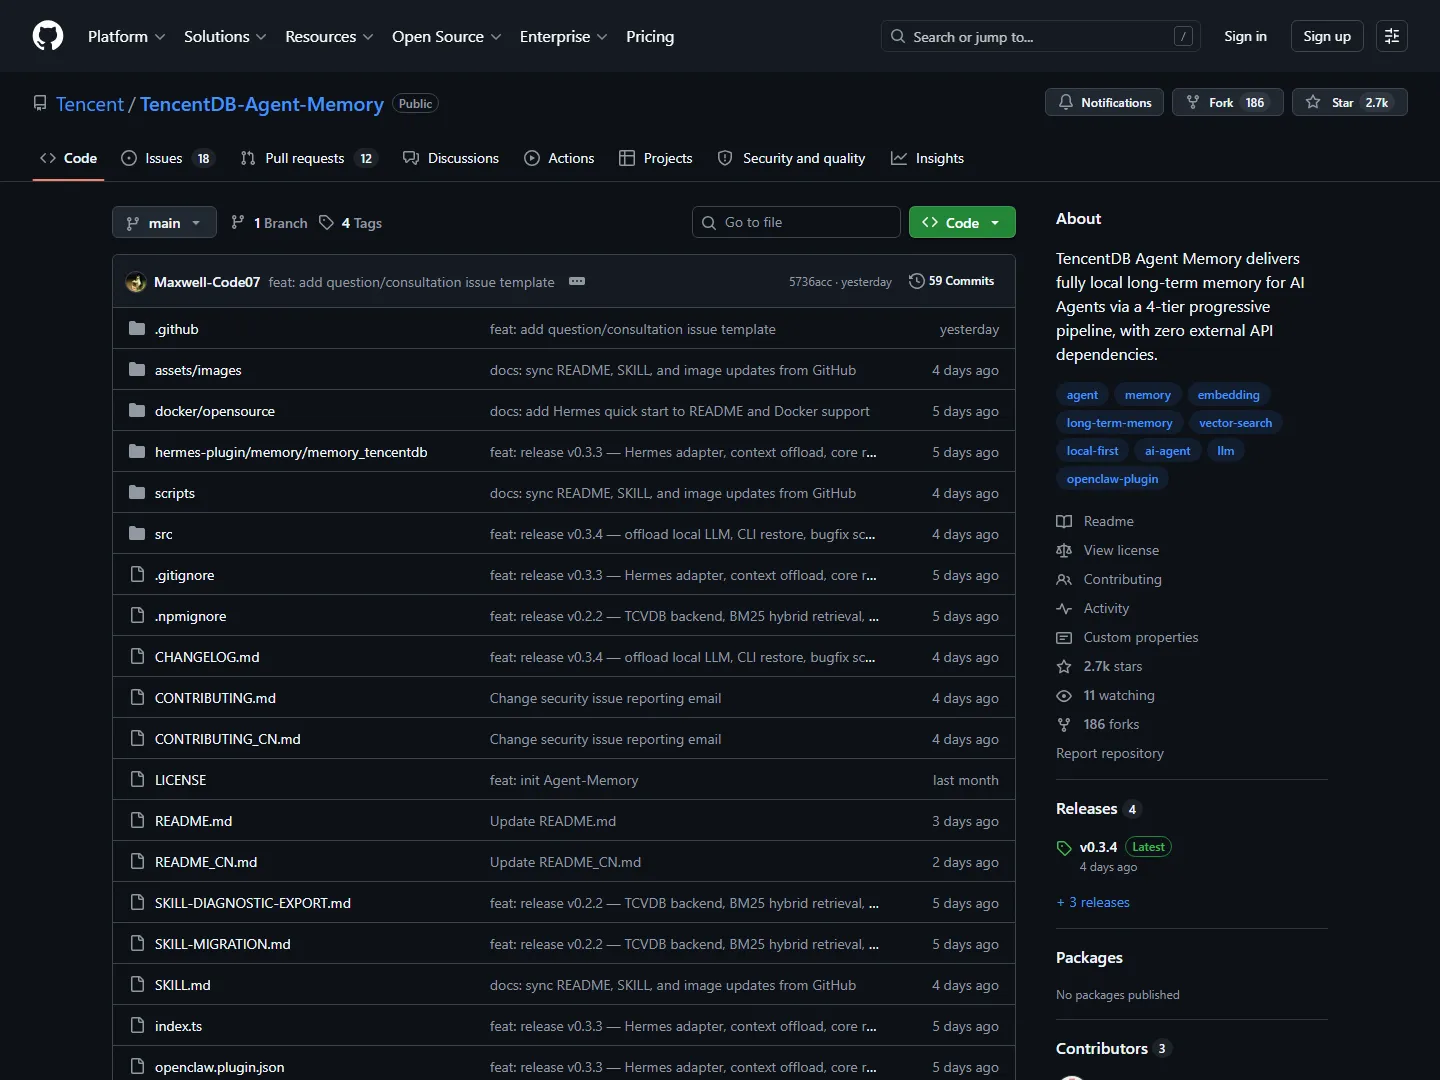Open the Tencent owner link

click(x=90, y=104)
